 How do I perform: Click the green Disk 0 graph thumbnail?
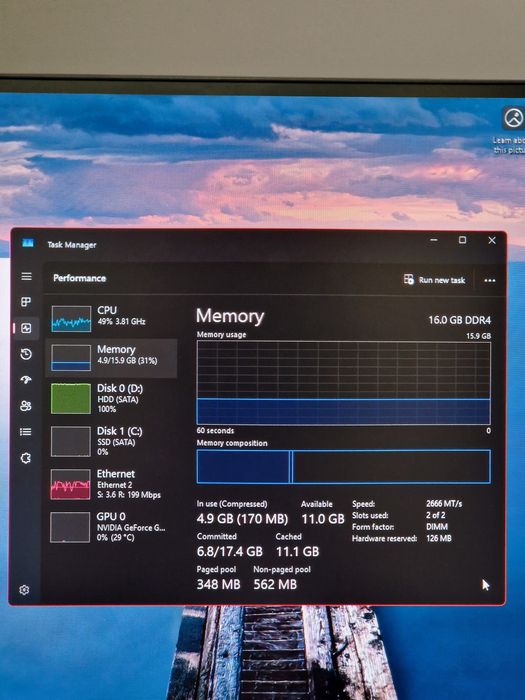[71, 398]
